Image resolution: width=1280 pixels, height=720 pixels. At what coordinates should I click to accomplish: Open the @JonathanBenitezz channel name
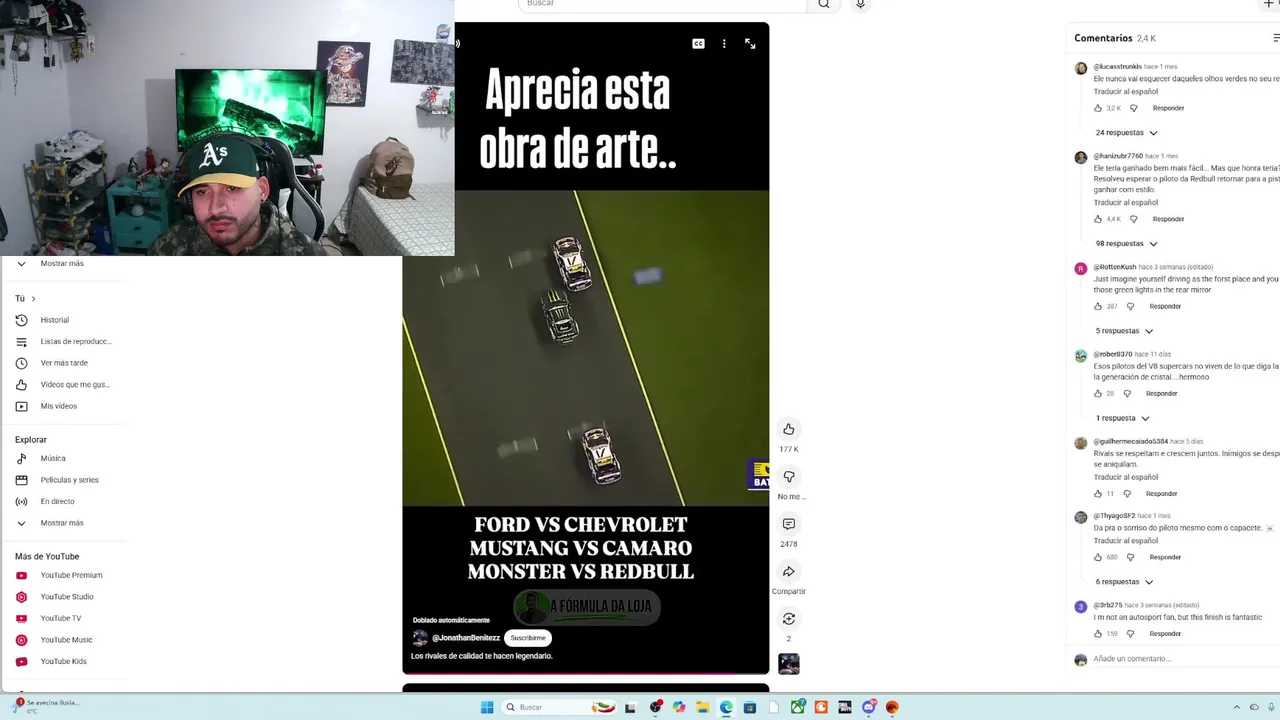click(x=466, y=638)
